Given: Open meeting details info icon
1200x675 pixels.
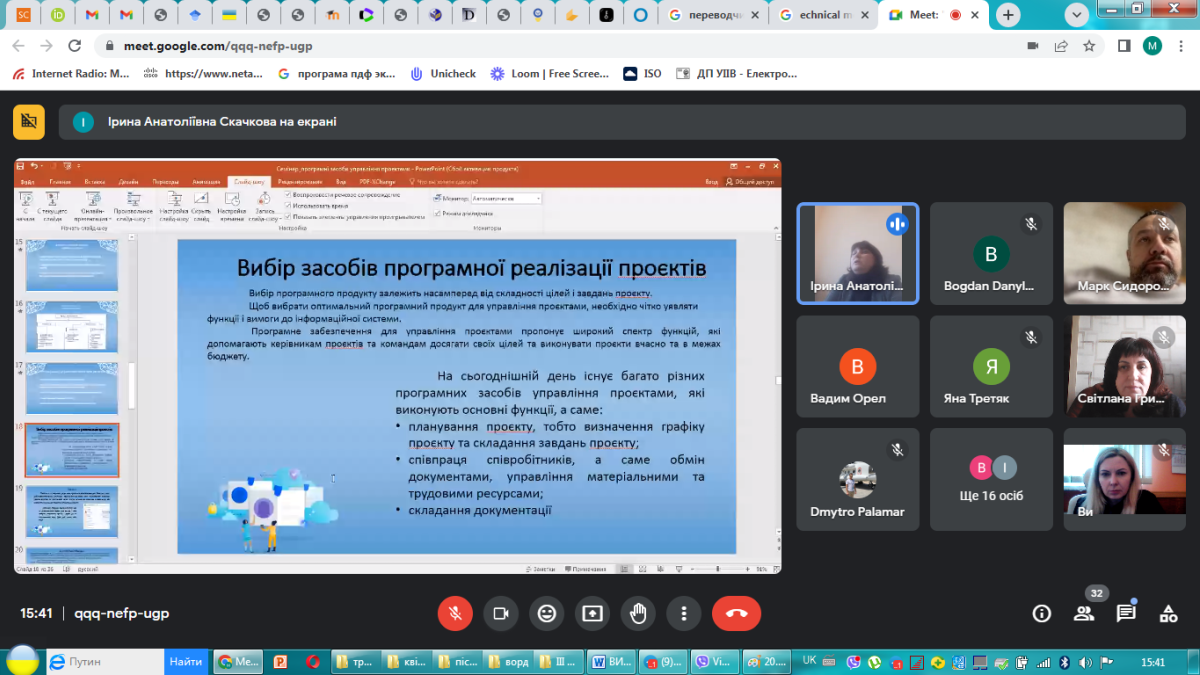Looking at the screenshot, I should coord(1042,613).
